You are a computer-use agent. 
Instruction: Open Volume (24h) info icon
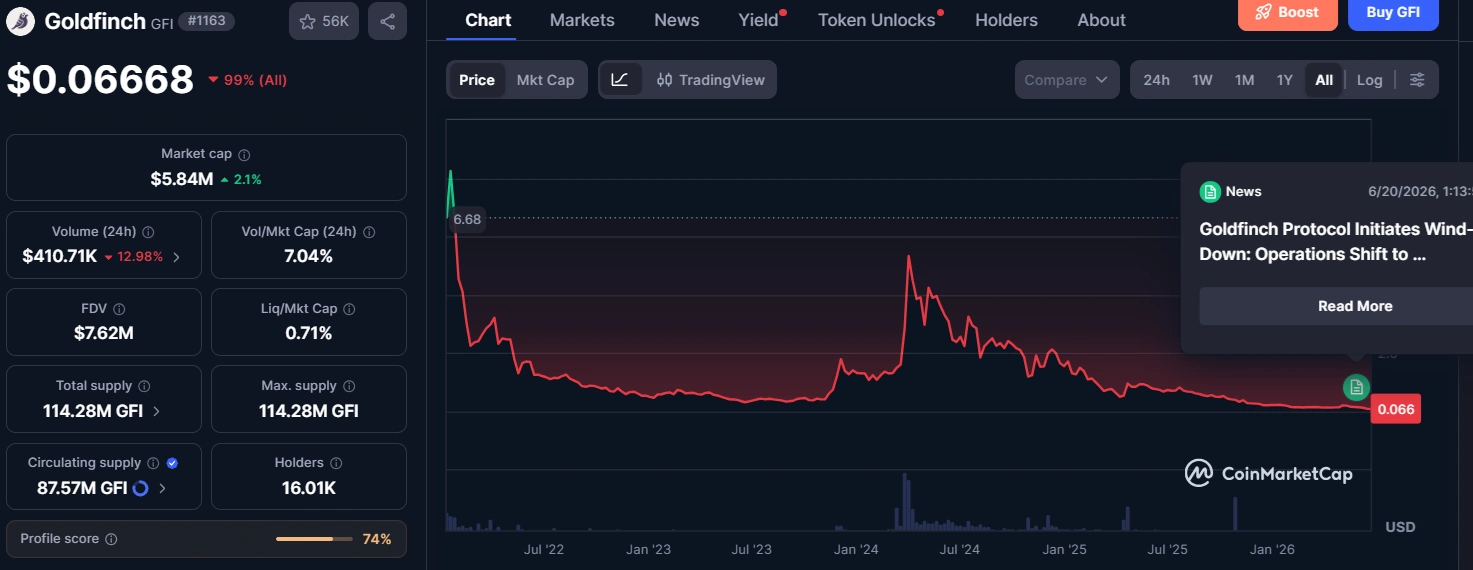[148, 232]
